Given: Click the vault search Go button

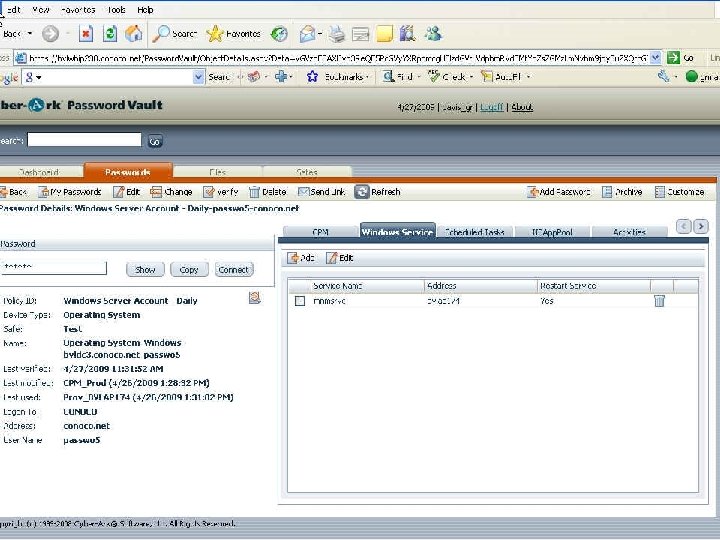Looking at the screenshot, I should coord(155,141).
